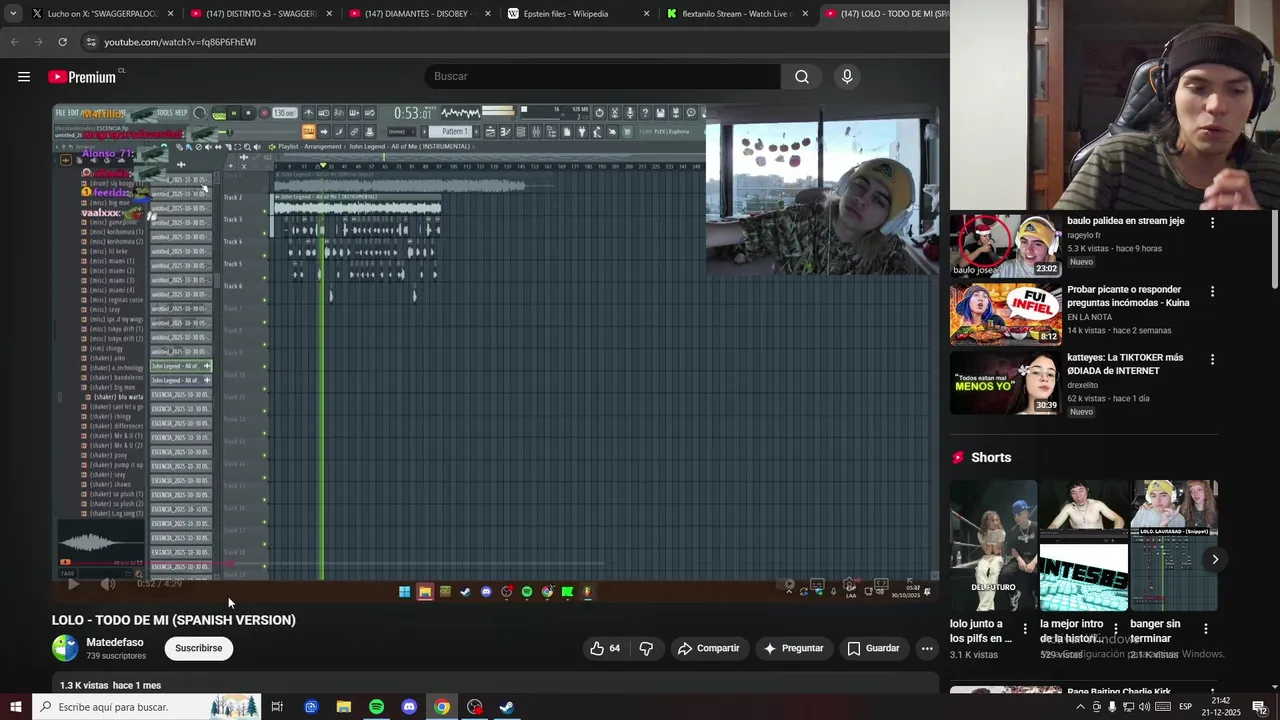Open the Windows Start menu
The image size is (1280, 720).
pyautogui.click(x=15, y=707)
